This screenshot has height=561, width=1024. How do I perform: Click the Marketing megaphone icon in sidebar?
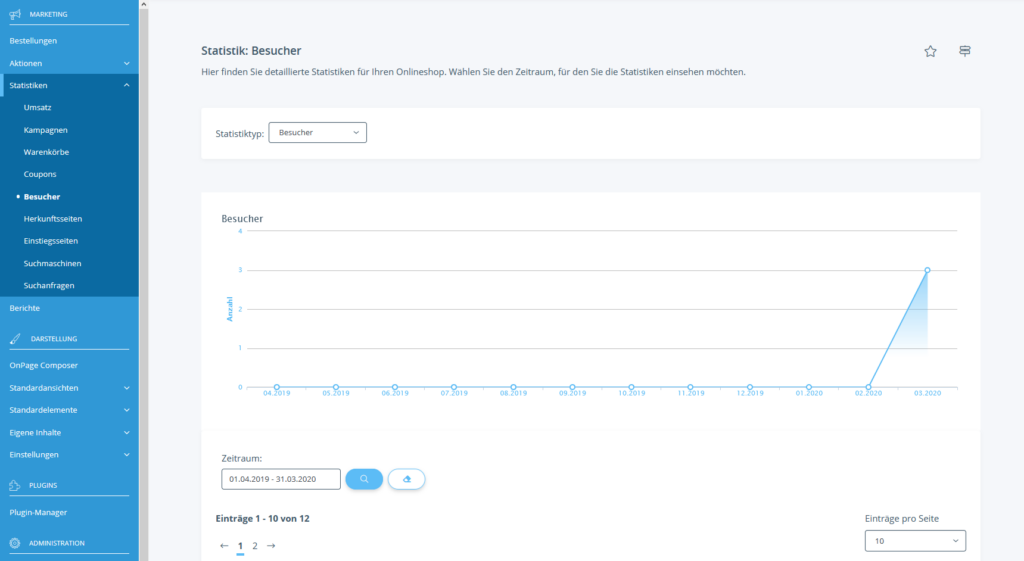pyautogui.click(x=15, y=15)
